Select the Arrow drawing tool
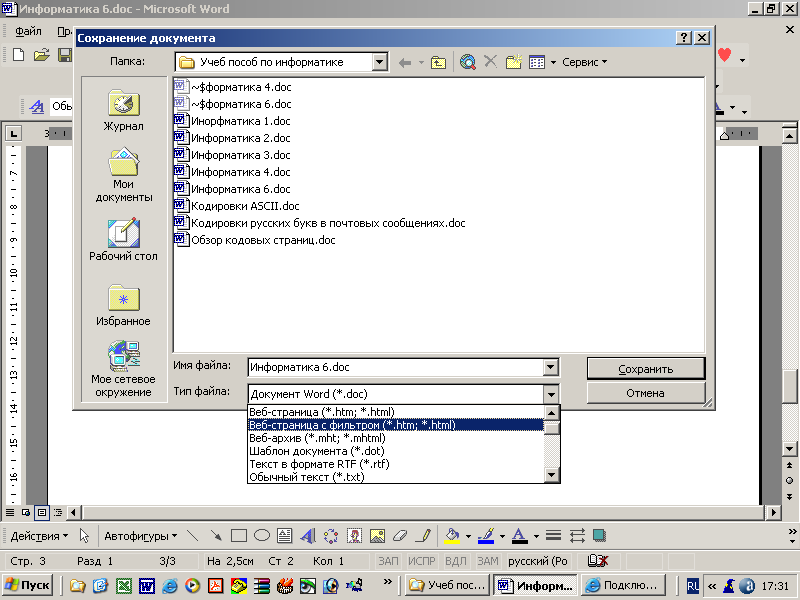800x600 pixels. (216, 535)
